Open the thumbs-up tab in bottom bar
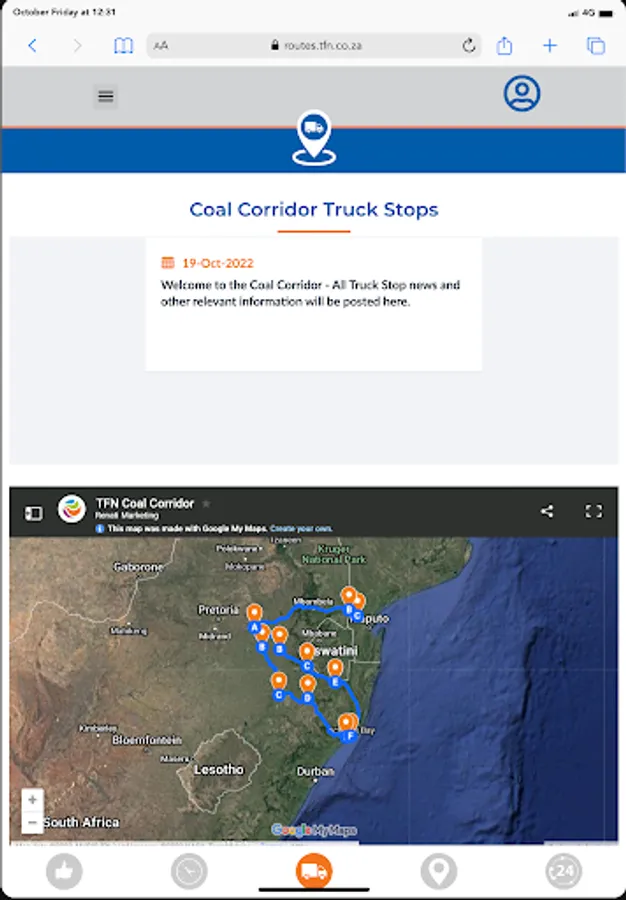This screenshot has height=900, width=626. [x=64, y=871]
